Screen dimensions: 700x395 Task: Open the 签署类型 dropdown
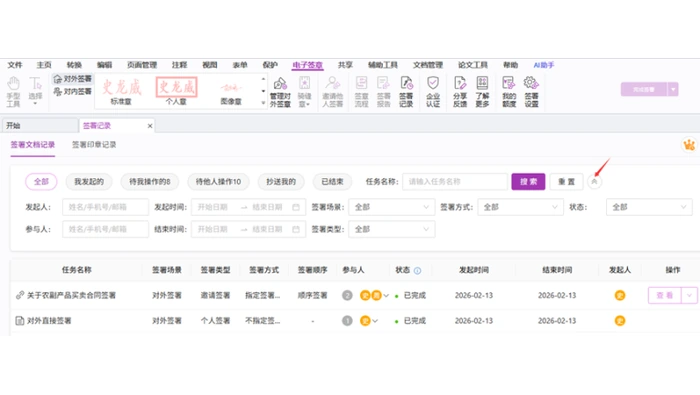392,229
